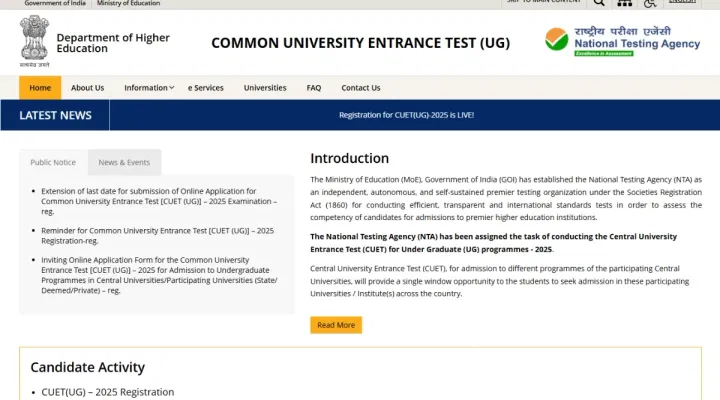
Task: Open the About Us menu item
Action: coord(87,88)
